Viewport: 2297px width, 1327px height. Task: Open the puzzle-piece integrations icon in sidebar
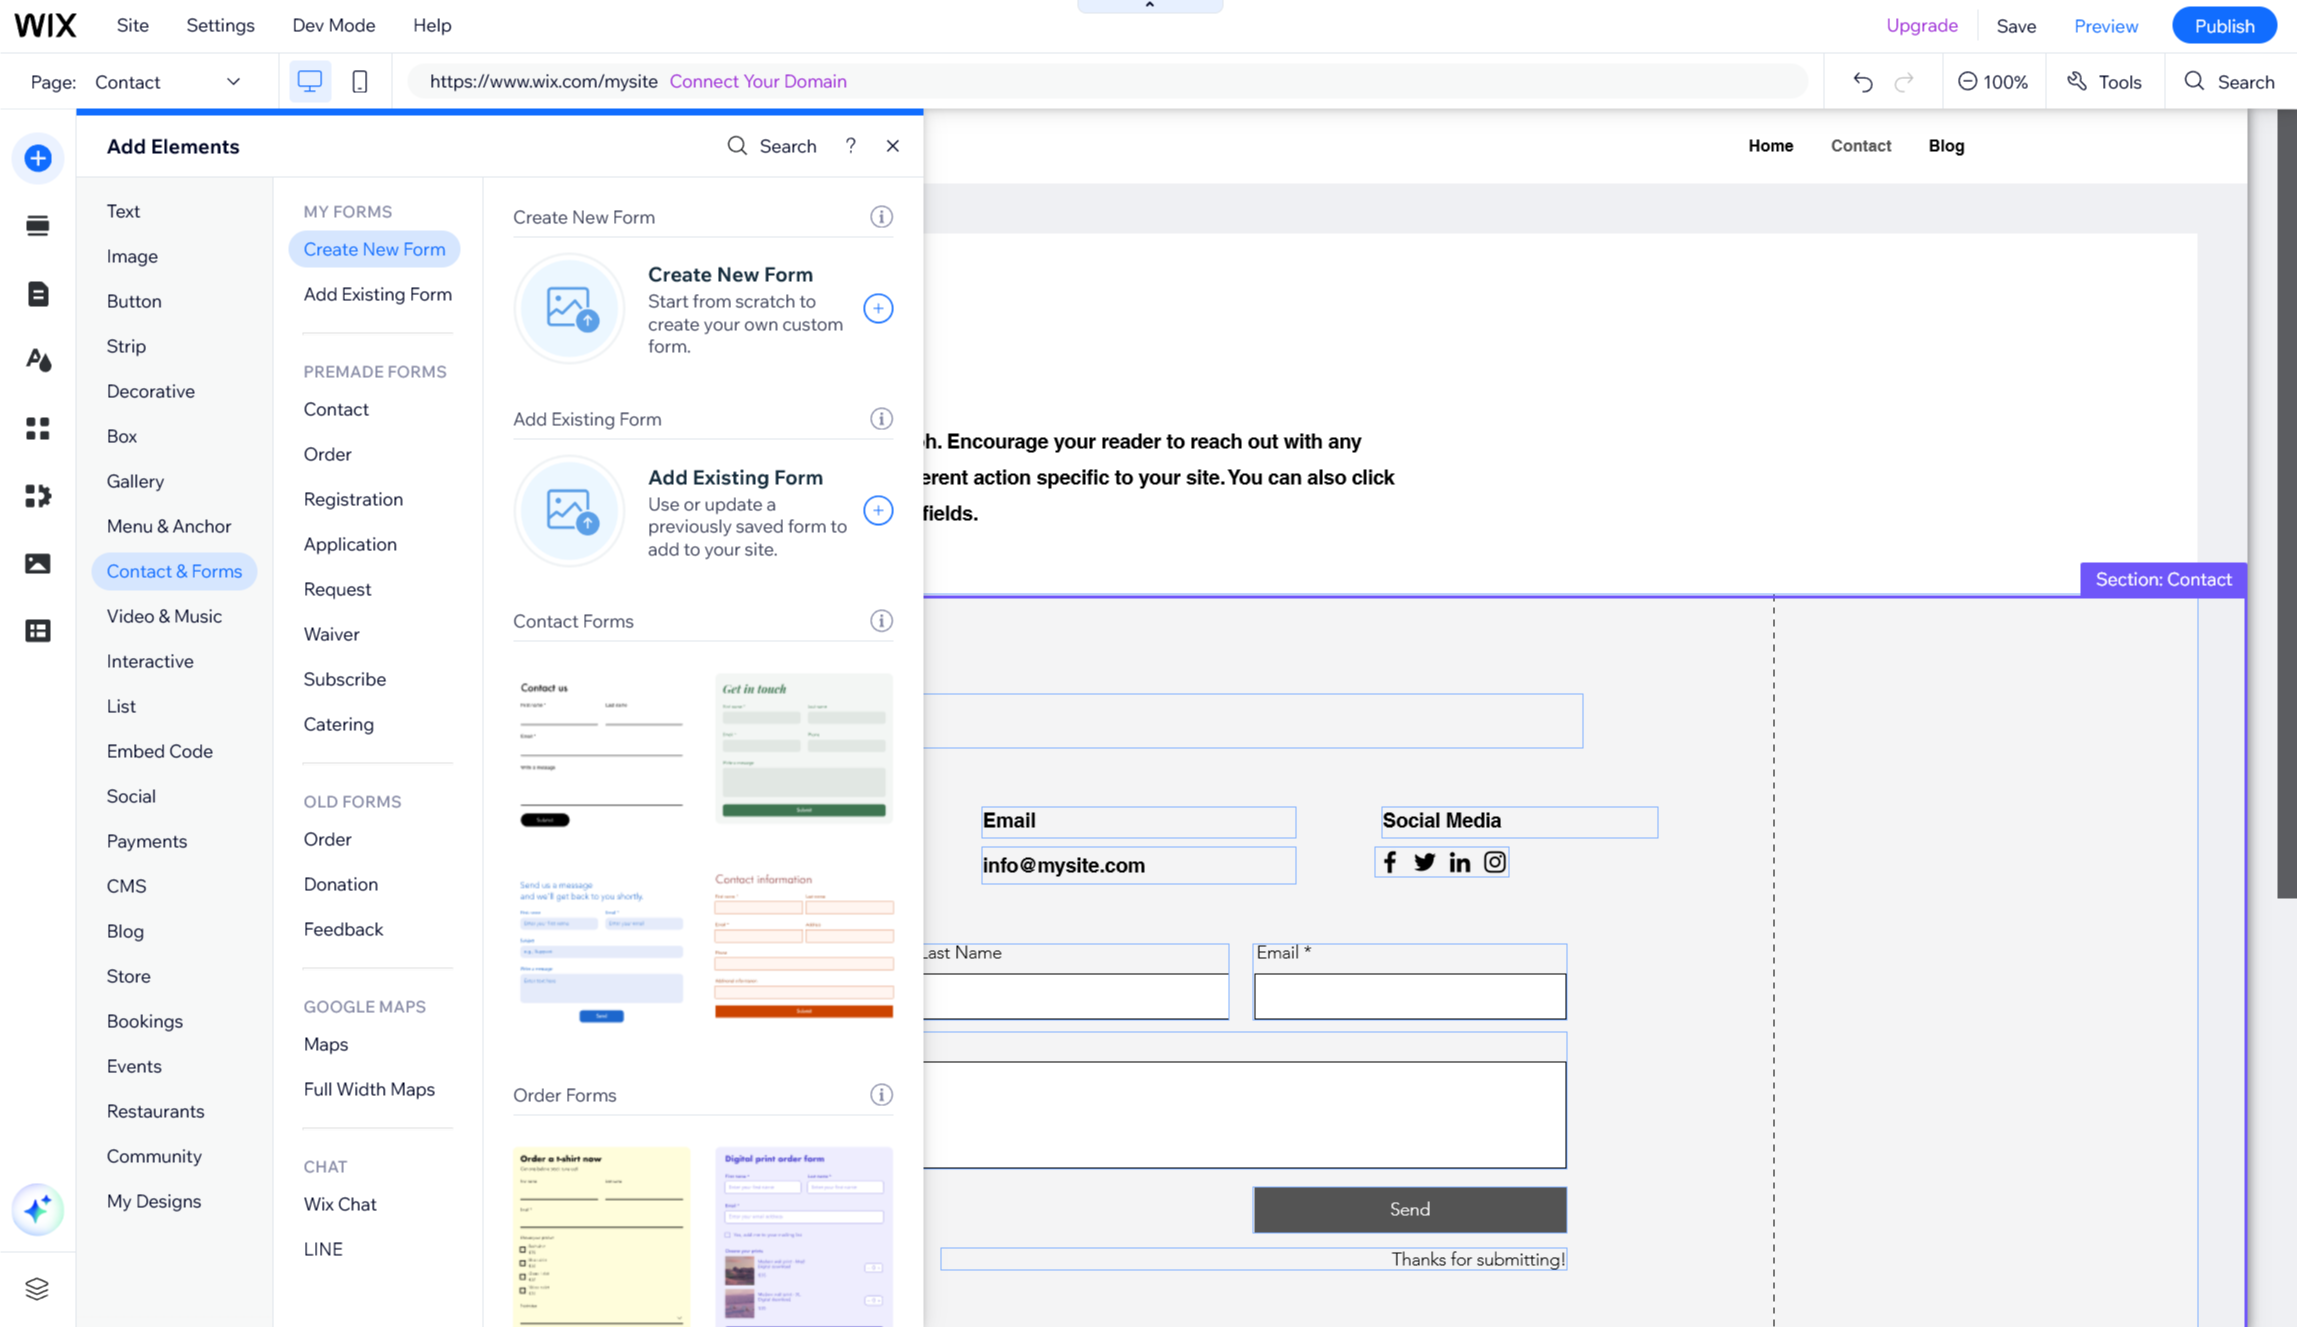coord(38,496)
